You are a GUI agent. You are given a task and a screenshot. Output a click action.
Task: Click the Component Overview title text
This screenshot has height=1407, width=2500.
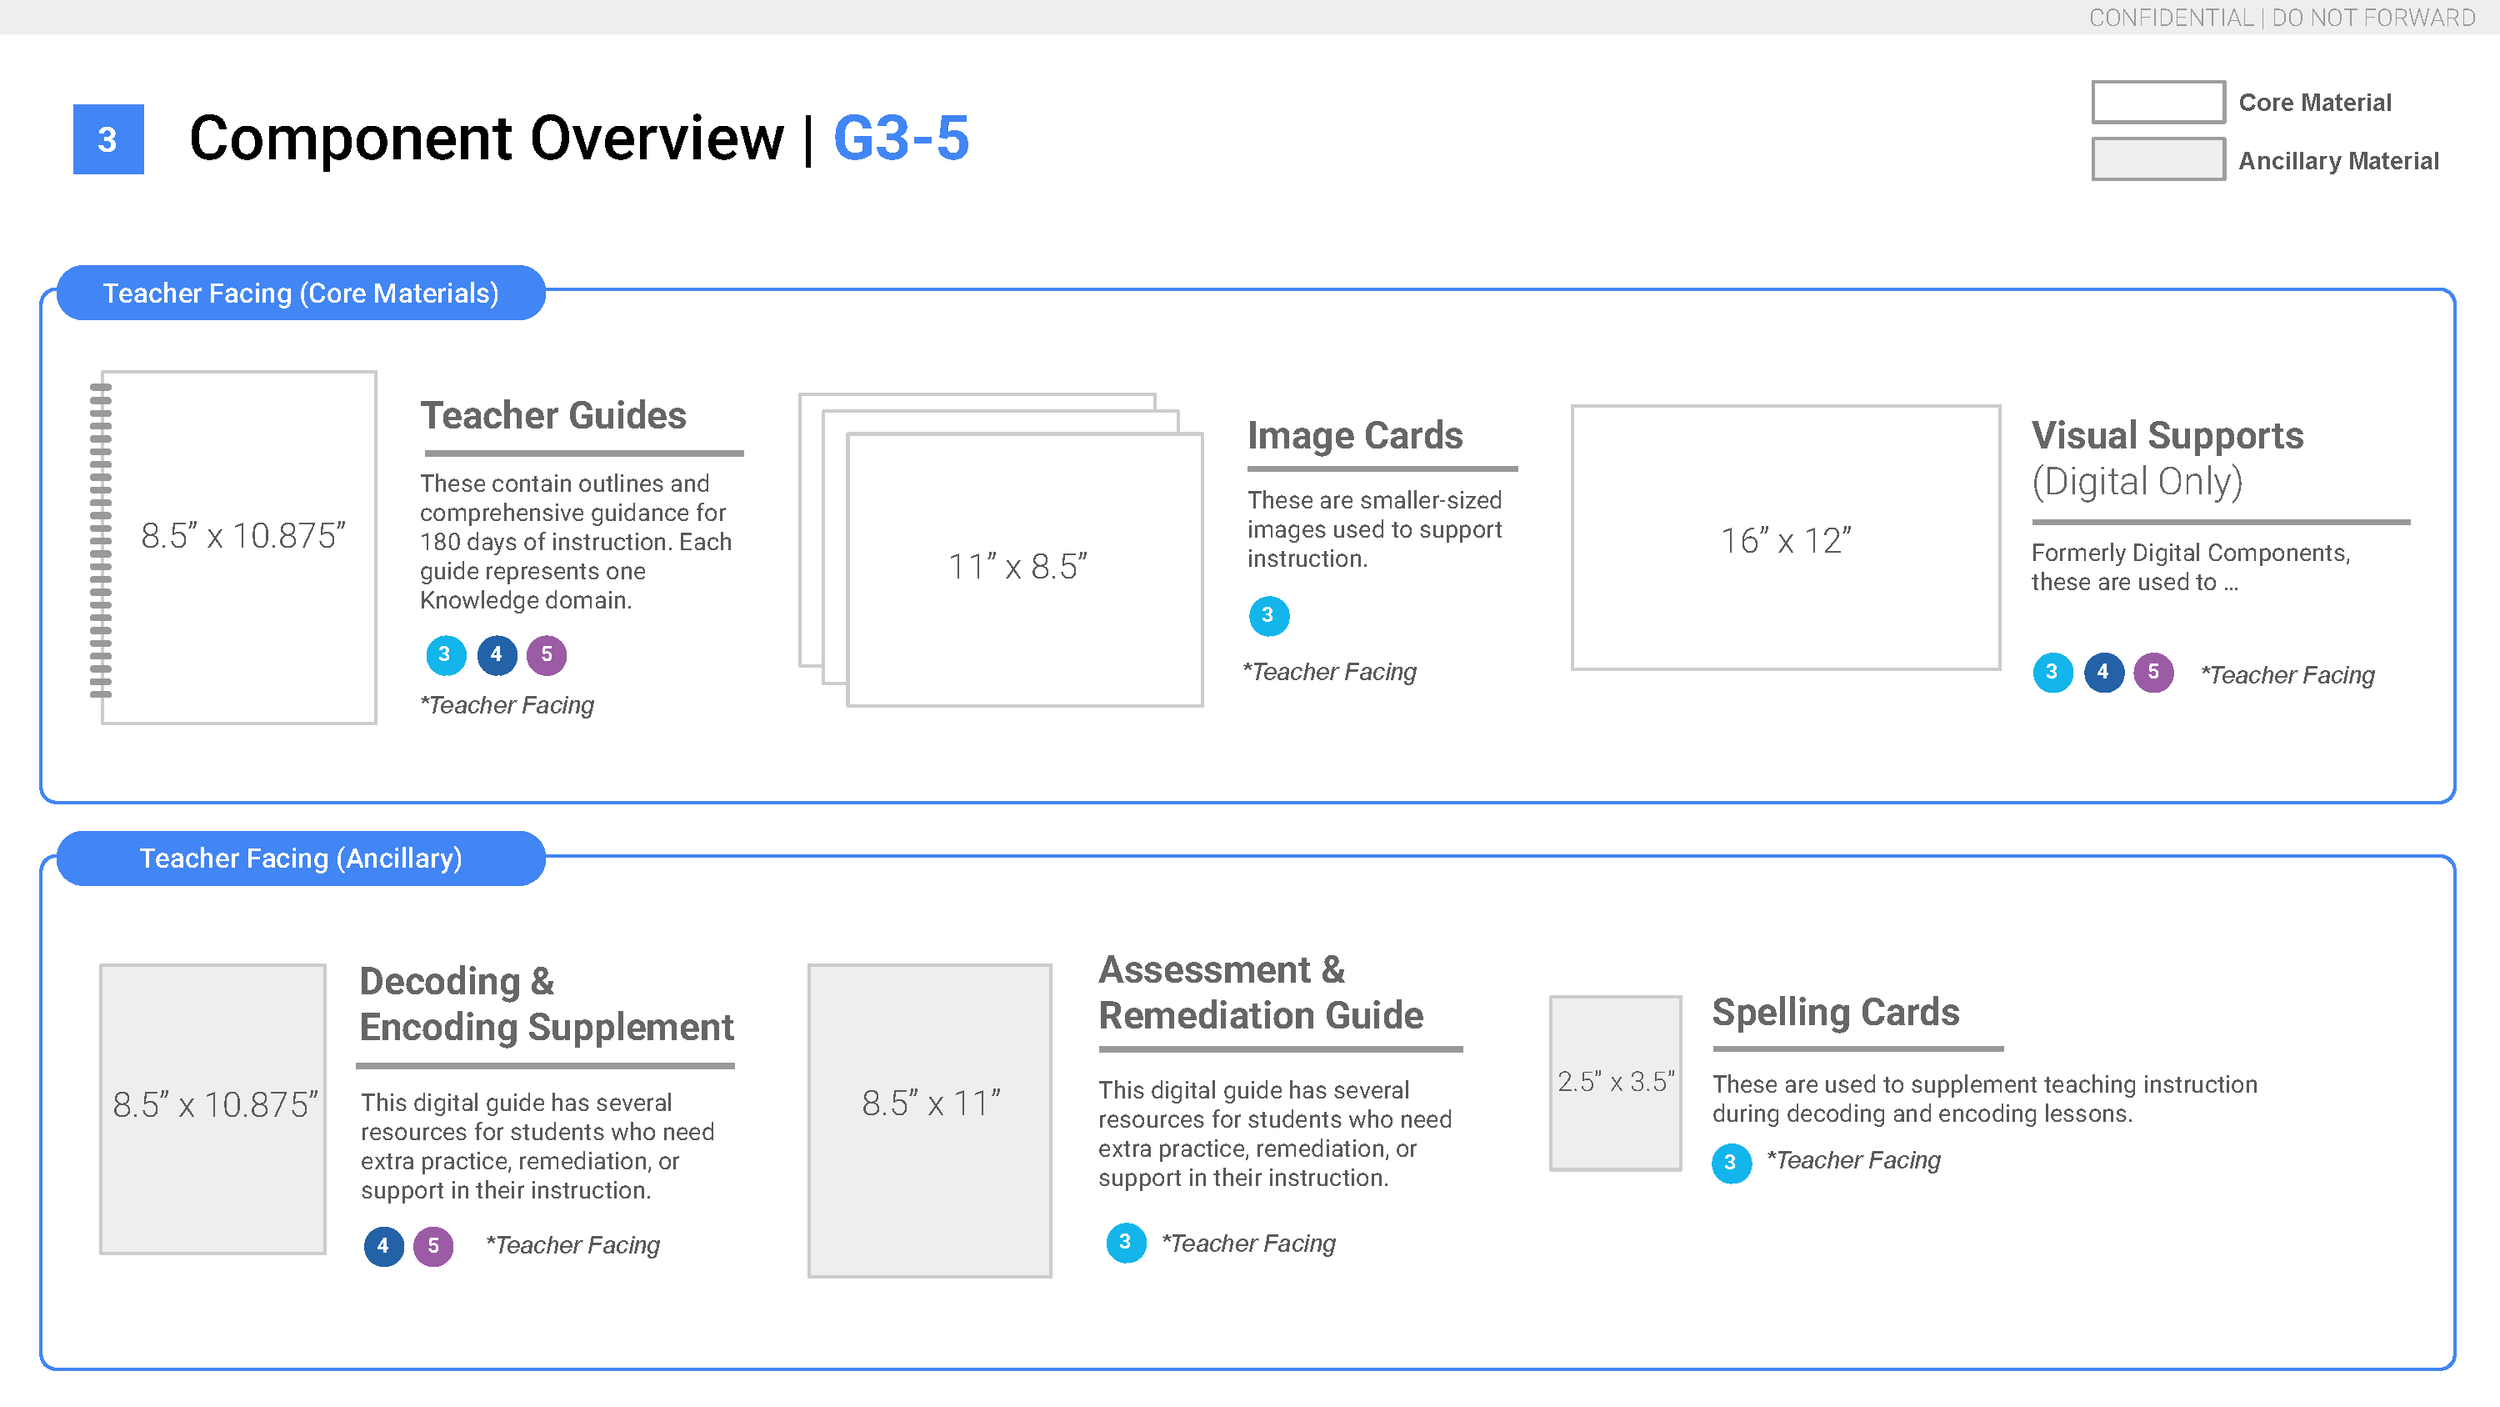point(486,138)
